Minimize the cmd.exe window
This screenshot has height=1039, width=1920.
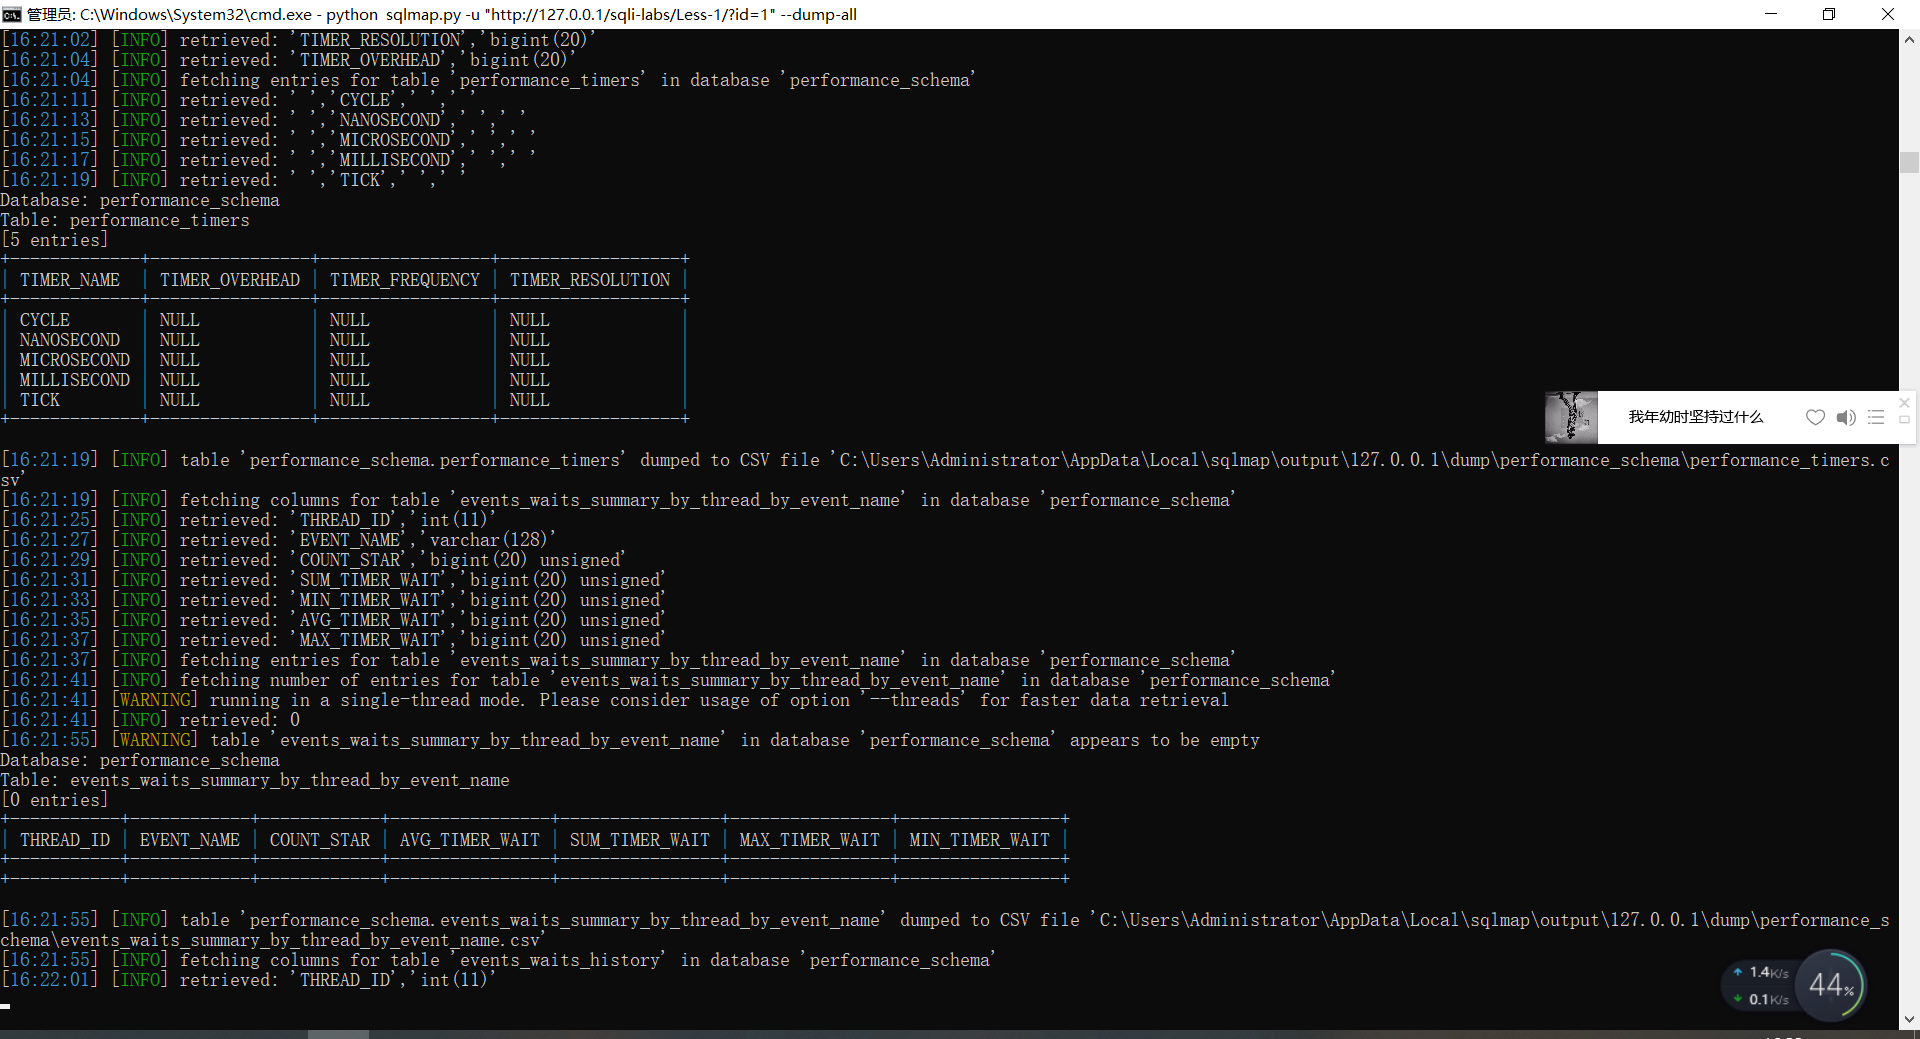(x=1771, y=14)
